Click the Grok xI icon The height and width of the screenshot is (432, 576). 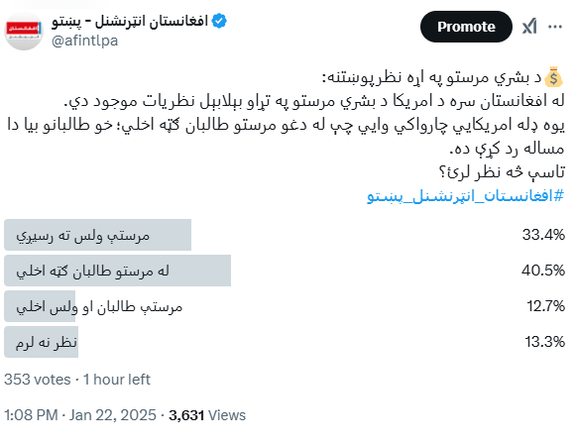pyautogui.click(x=529, y=26)
